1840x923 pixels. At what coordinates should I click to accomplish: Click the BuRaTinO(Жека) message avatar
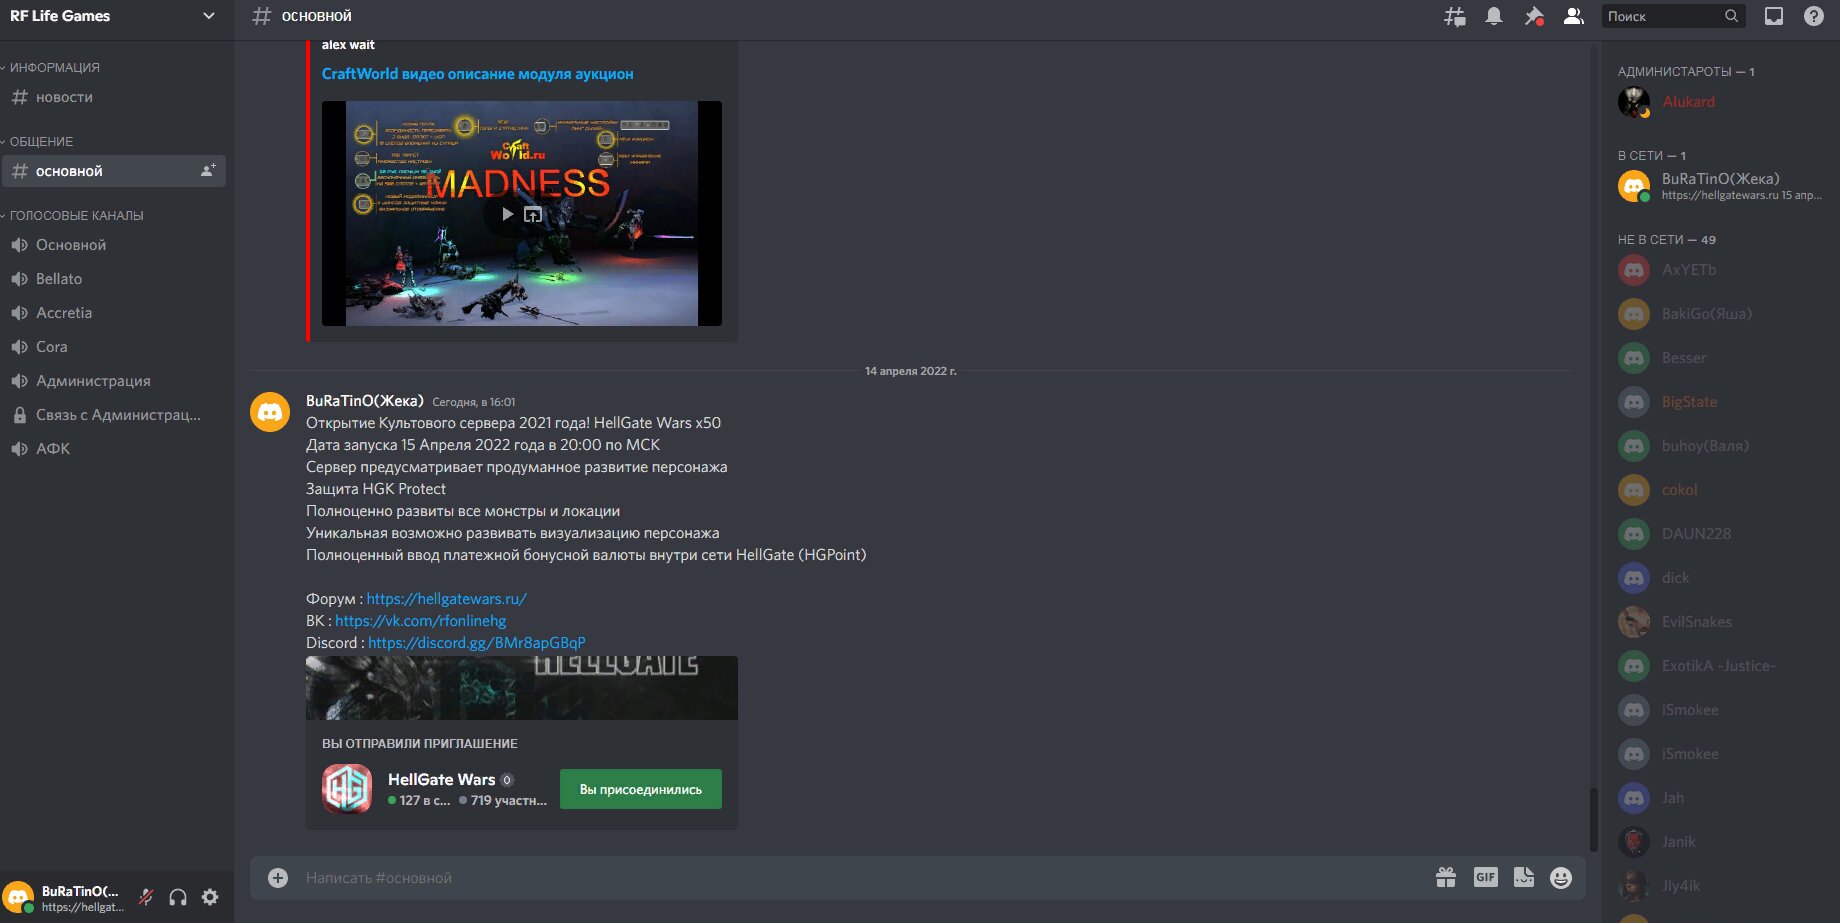click(270, 412)
